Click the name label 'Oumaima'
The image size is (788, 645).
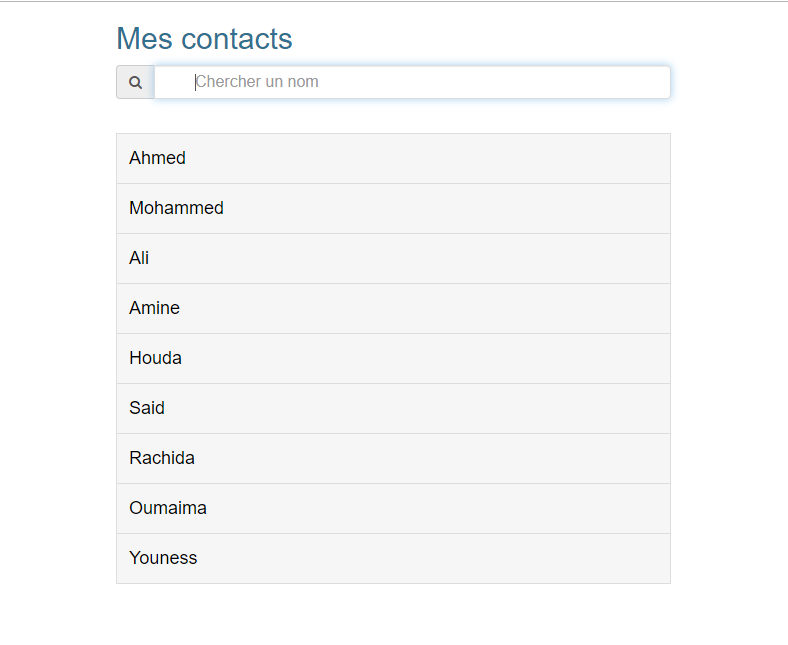click(x=167, y=508)
